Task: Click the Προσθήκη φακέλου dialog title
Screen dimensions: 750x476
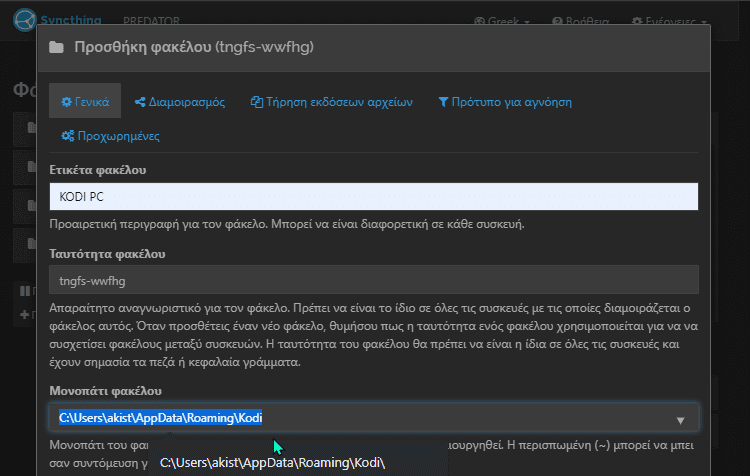Action: 194,47
